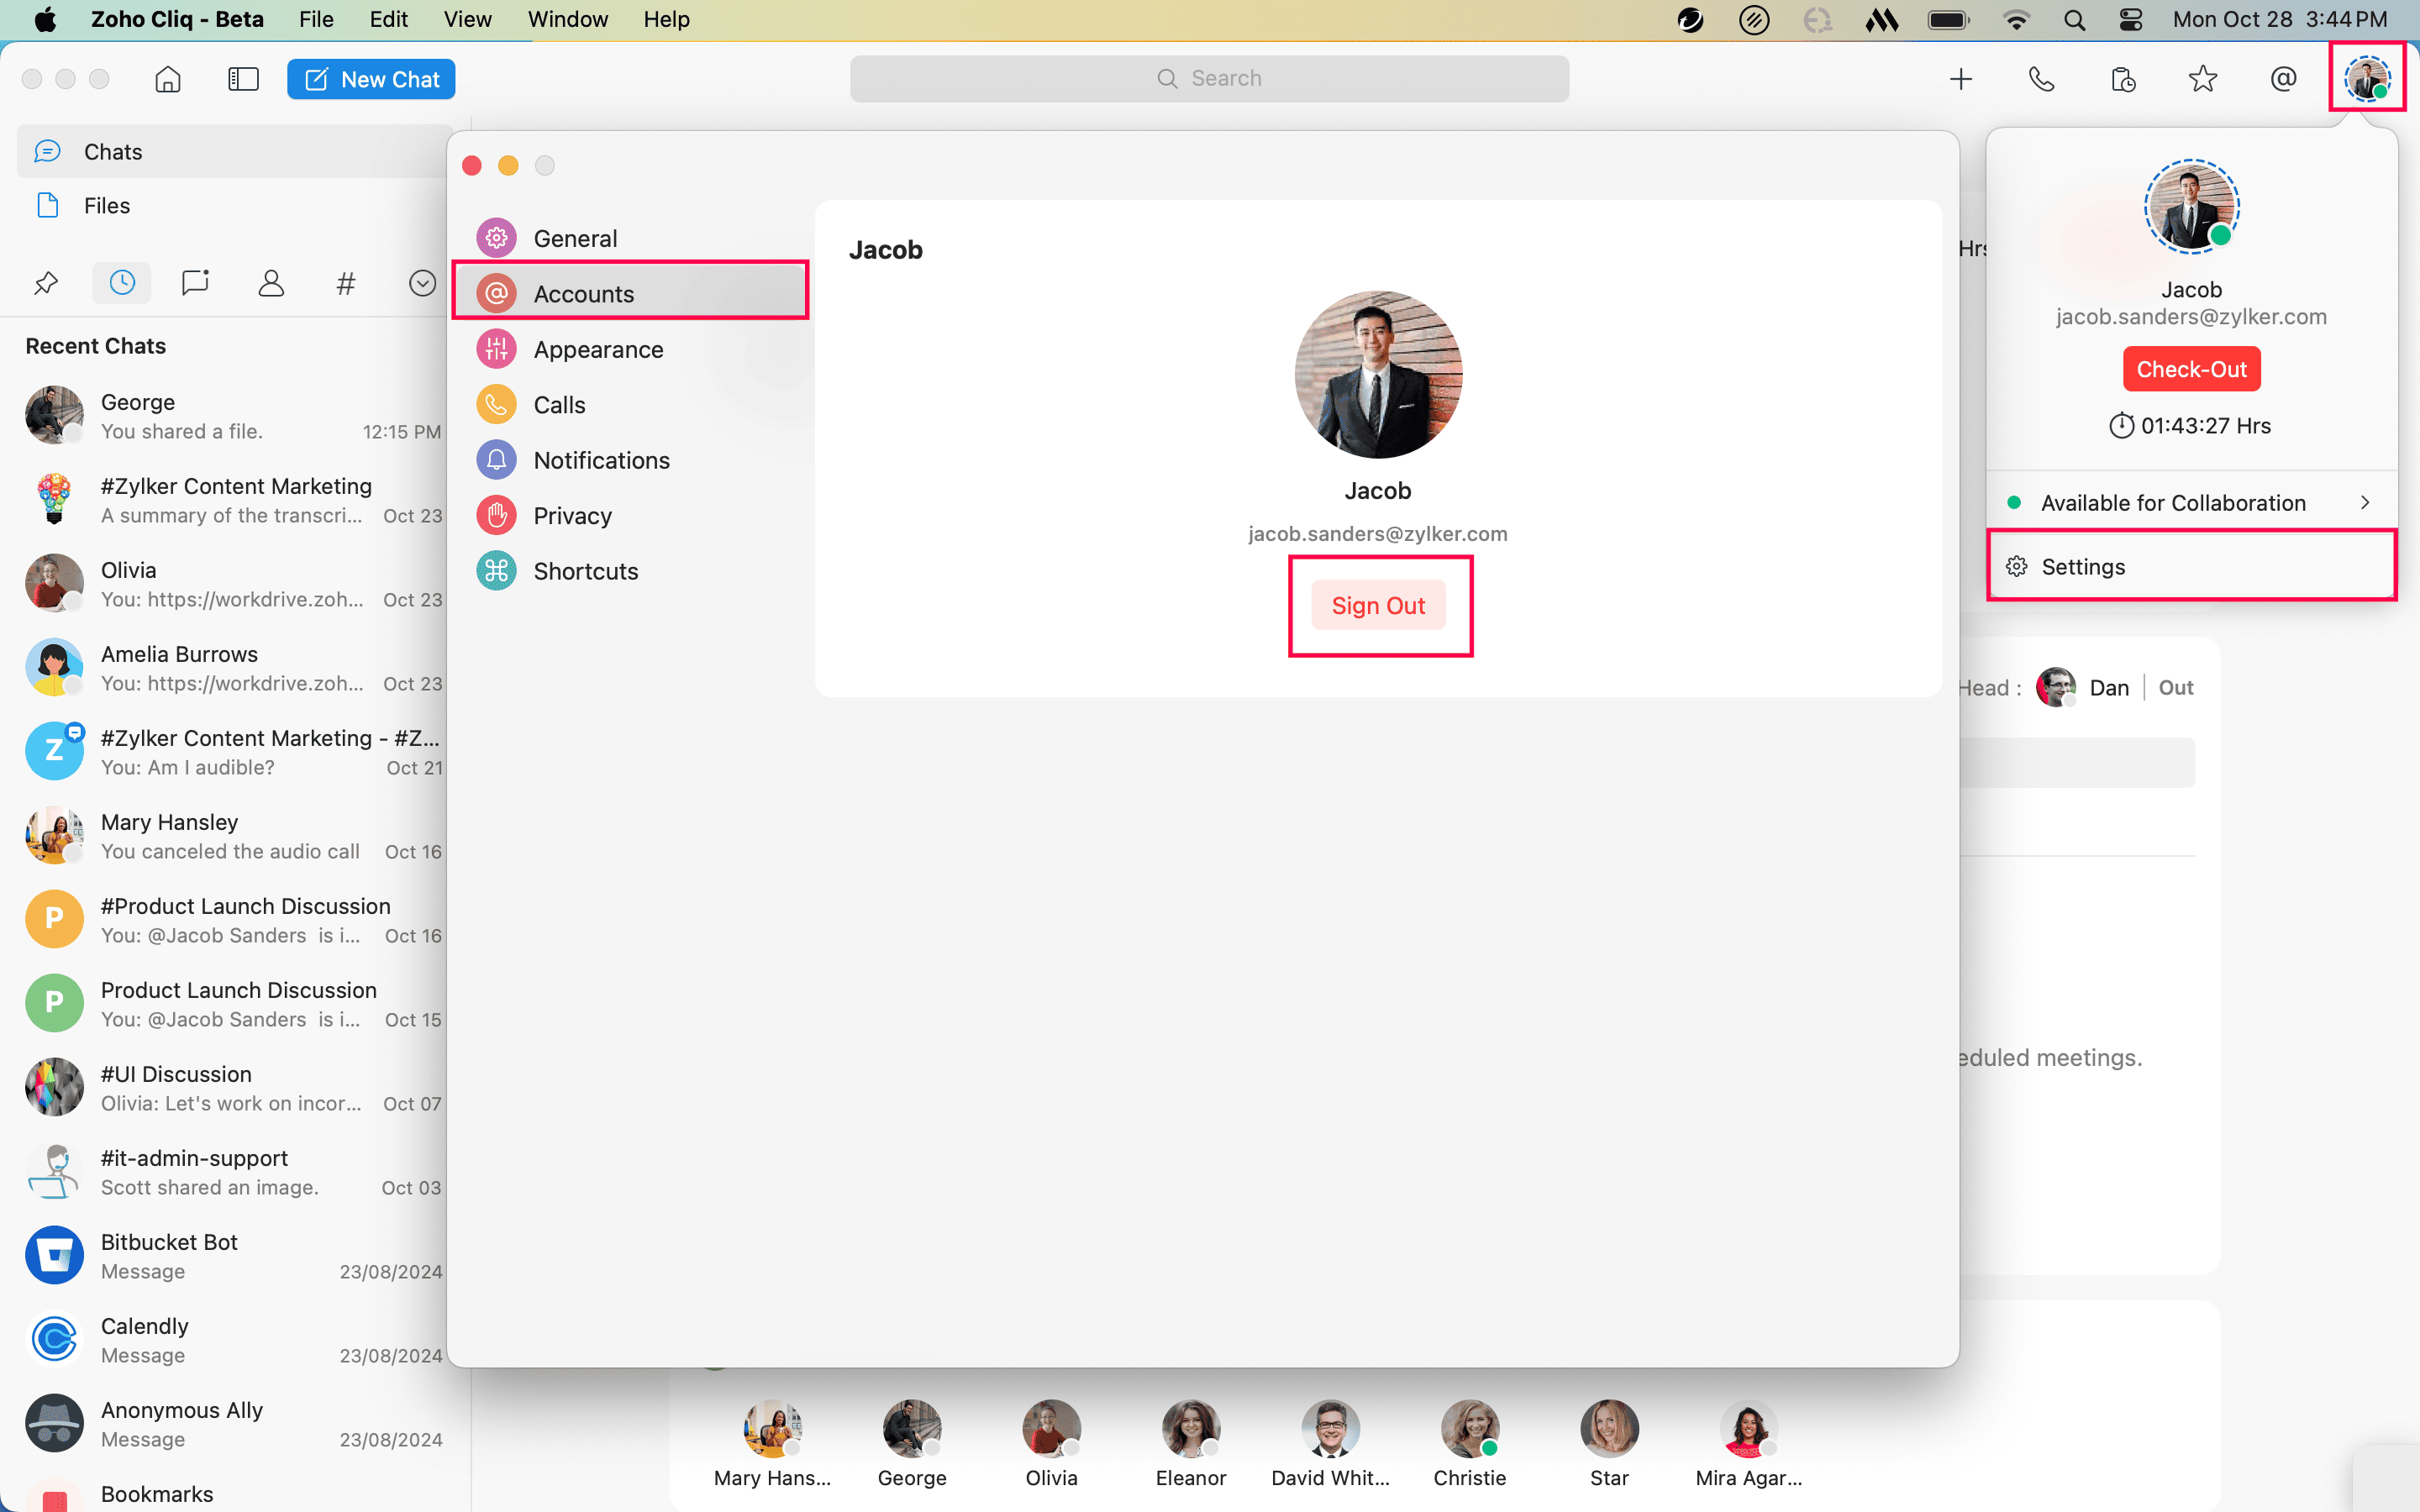
Task: Expand more filters circled chevron icon
Action: click(x=422, y=284)
